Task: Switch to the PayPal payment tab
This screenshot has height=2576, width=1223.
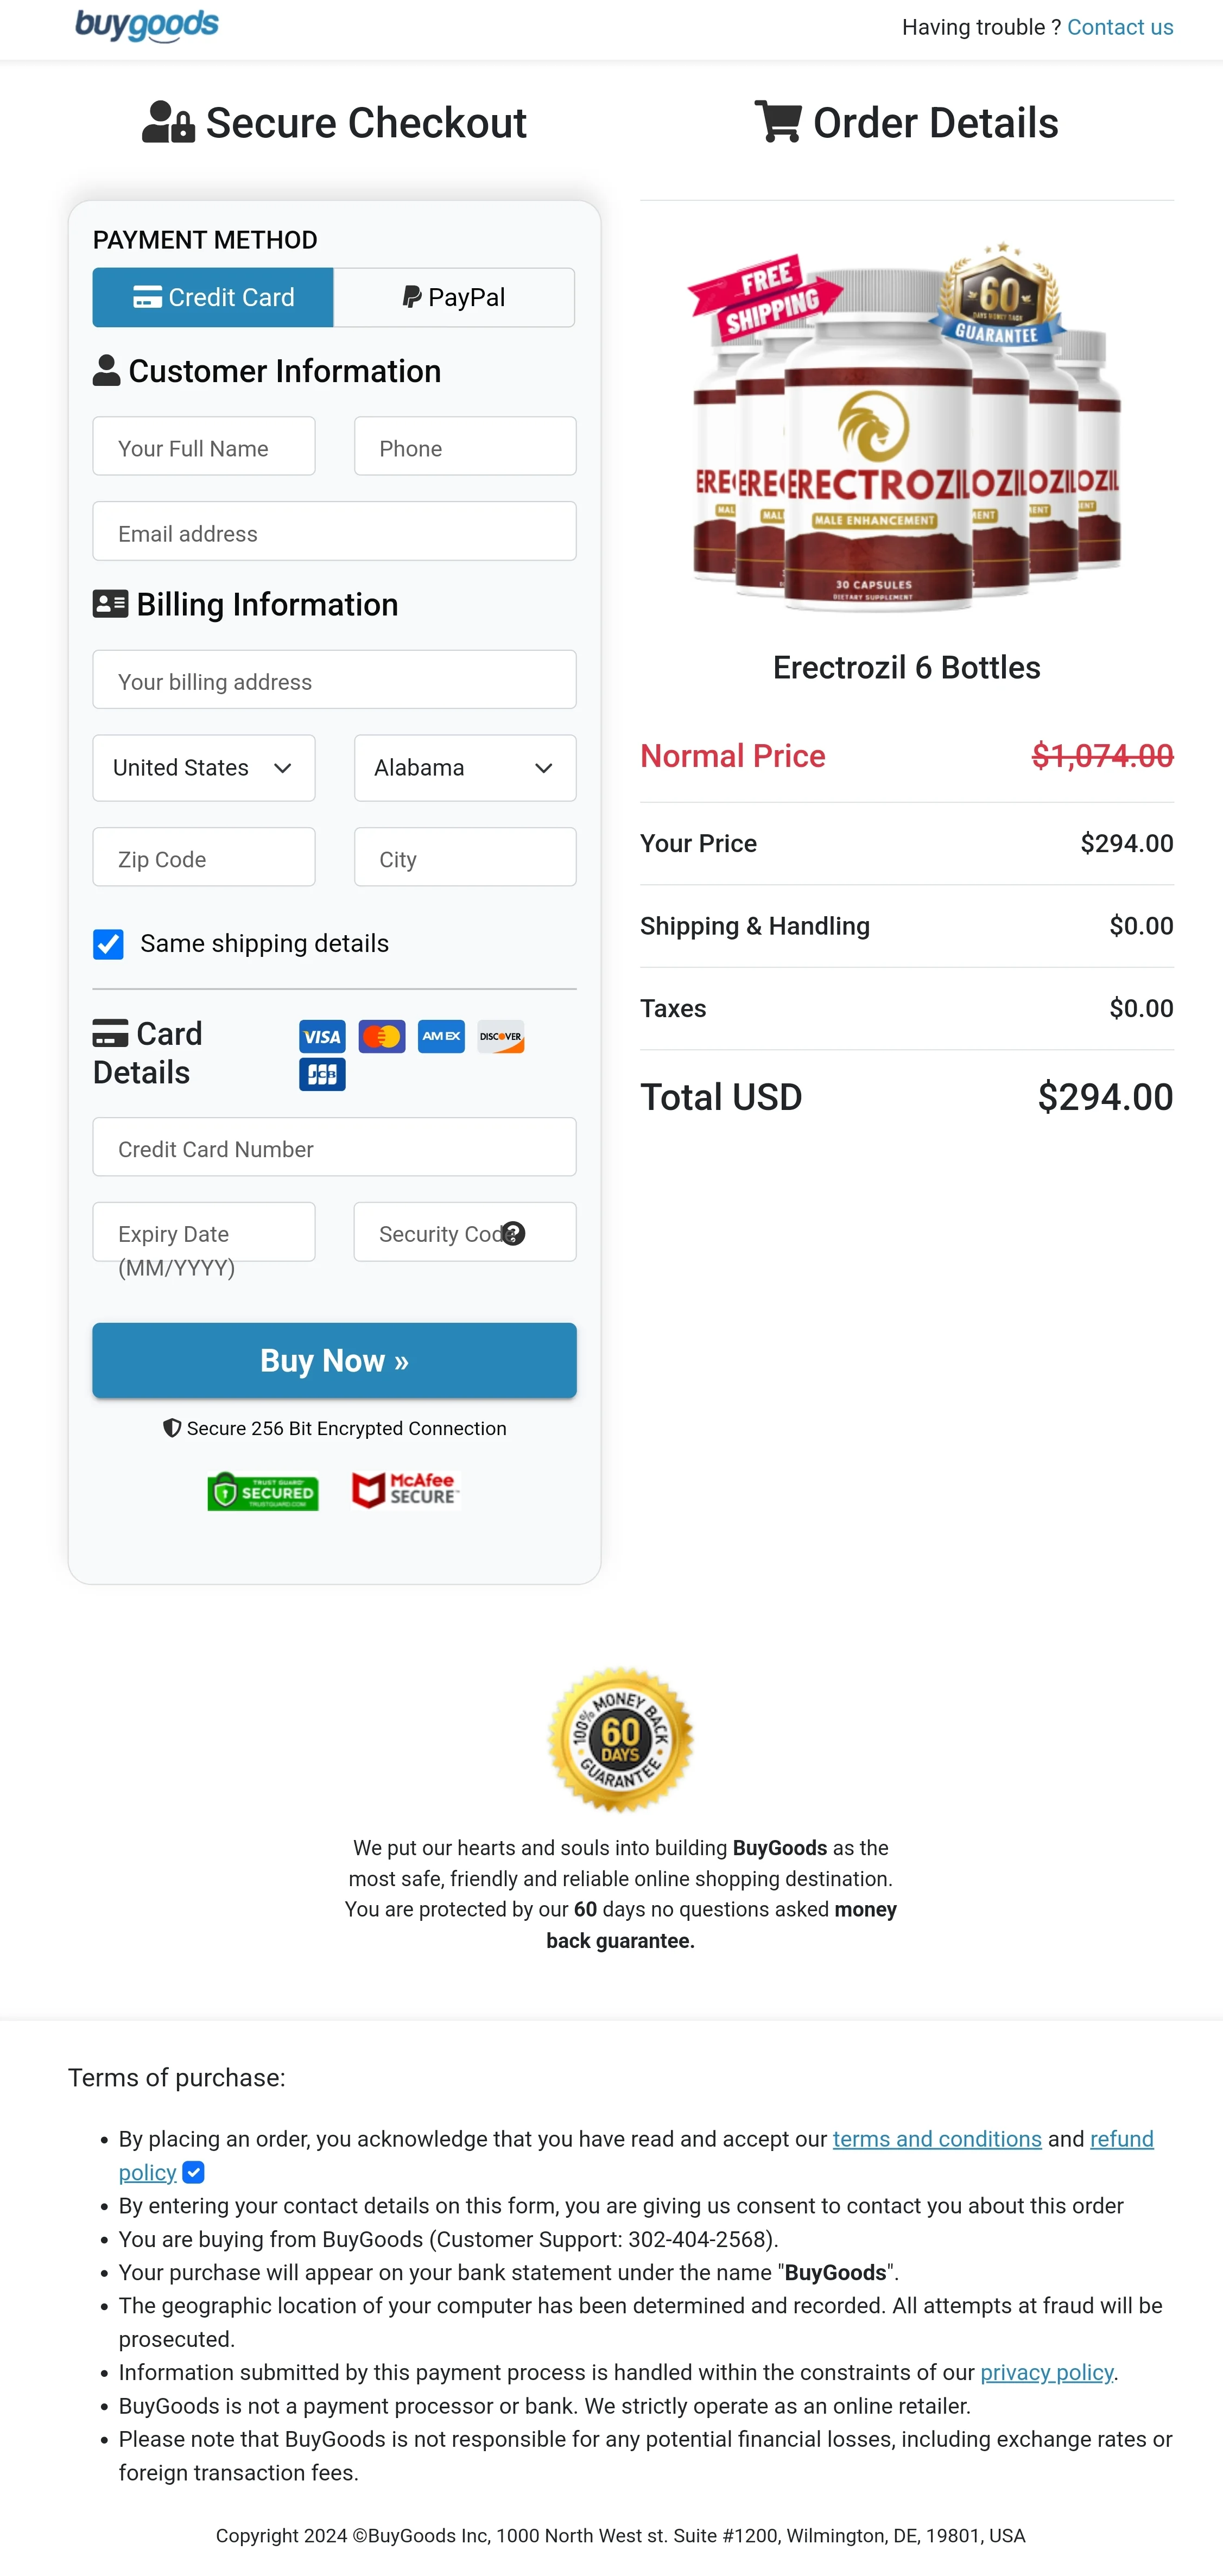Action: point(453,297)
